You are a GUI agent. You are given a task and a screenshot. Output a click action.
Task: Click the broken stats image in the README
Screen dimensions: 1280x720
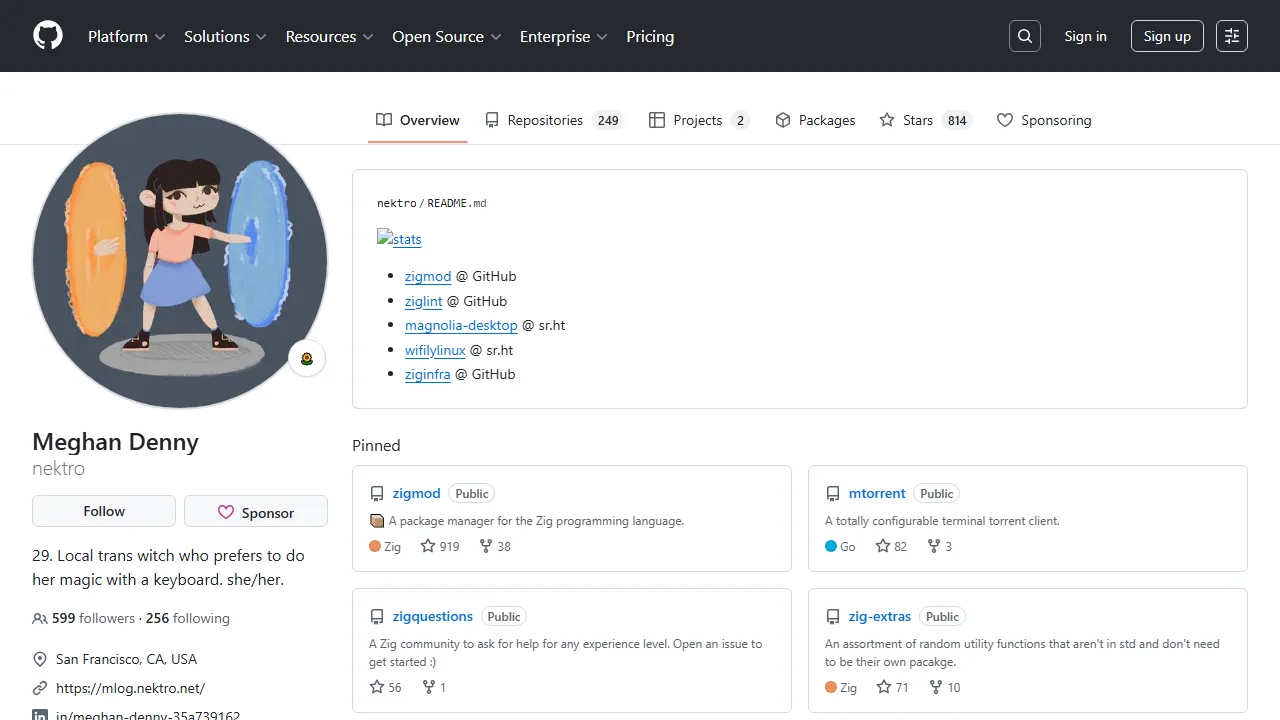pos(399,238)
